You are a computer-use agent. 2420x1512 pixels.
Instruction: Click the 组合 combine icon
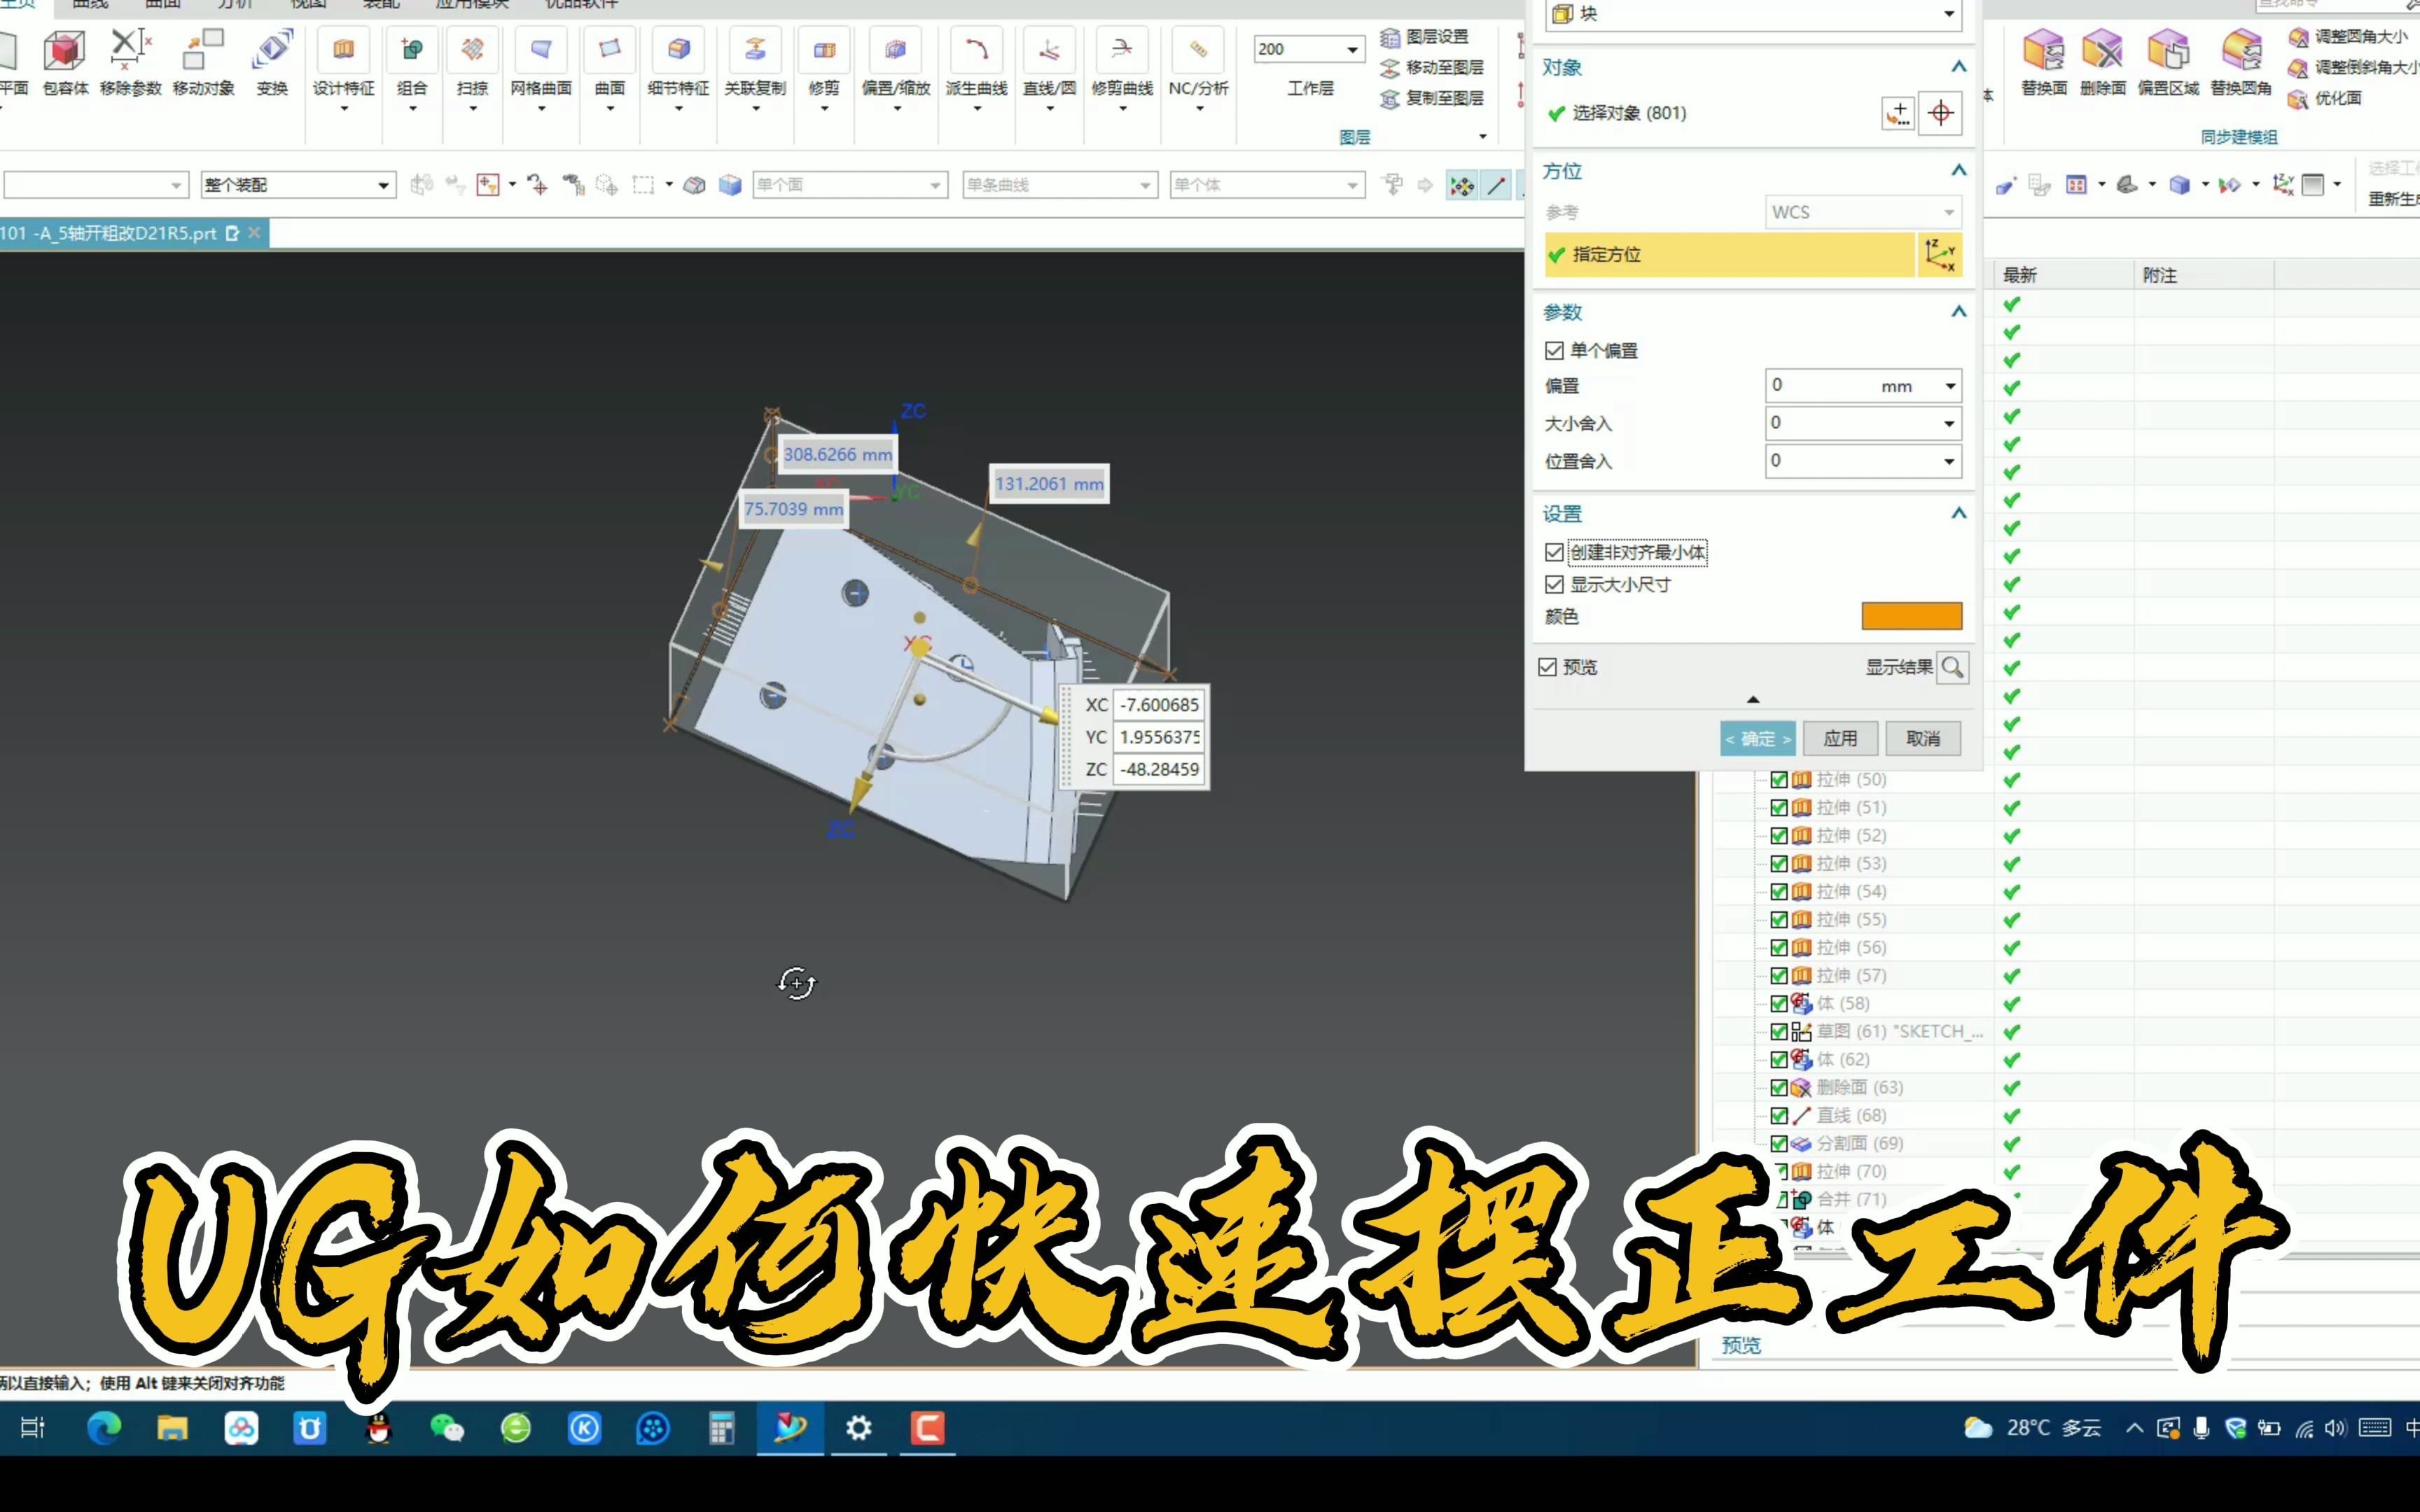coord(412,50)
